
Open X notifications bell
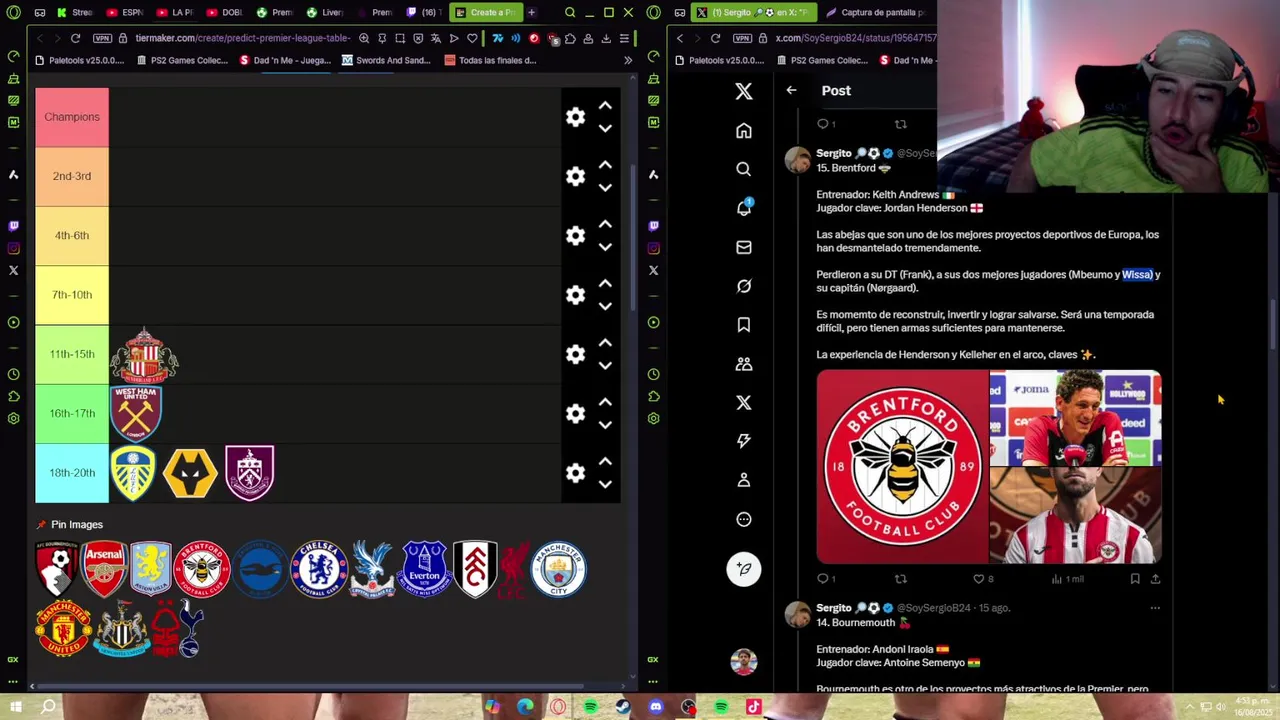click(743, 208)
